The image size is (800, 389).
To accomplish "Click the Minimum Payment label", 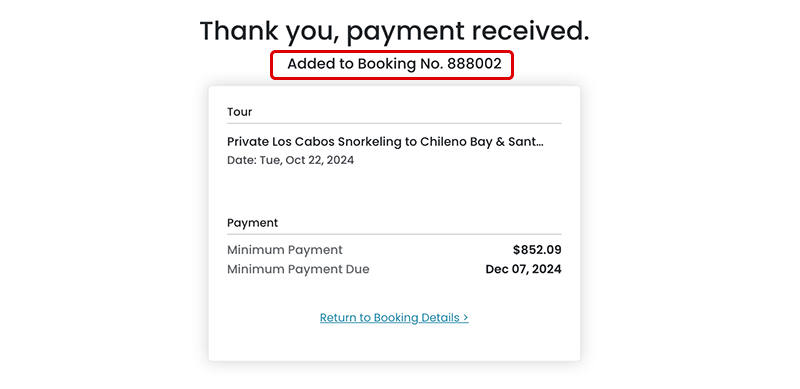I will tap(285, 250).
